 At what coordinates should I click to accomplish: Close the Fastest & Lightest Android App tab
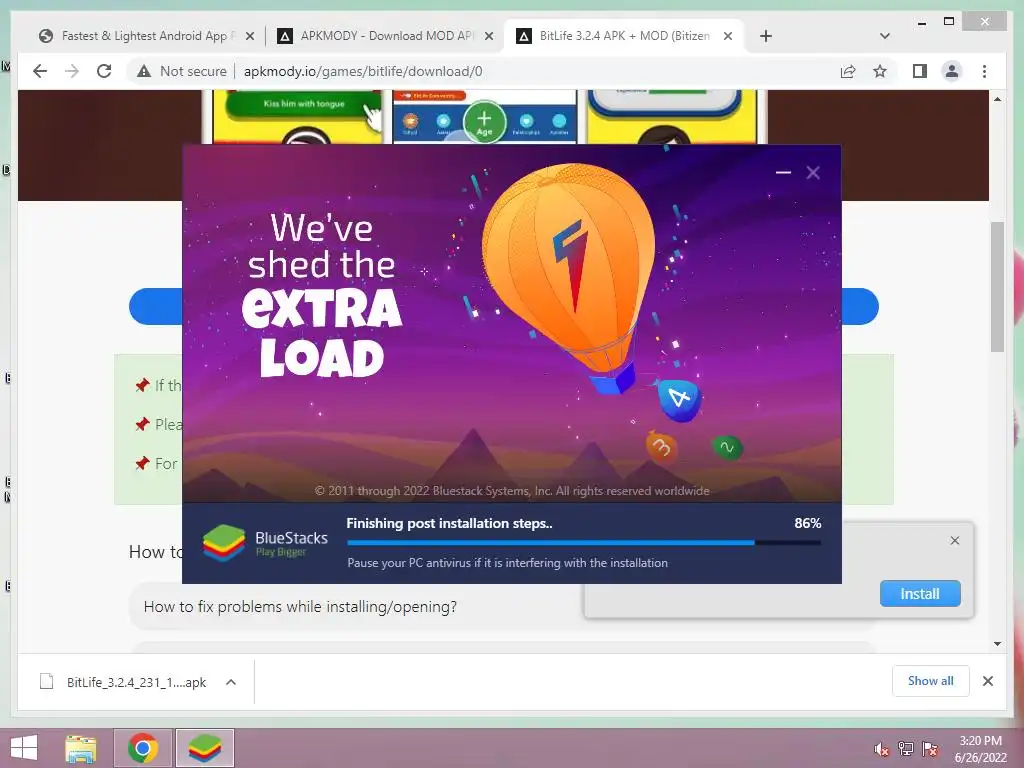[x=249, y=37]
